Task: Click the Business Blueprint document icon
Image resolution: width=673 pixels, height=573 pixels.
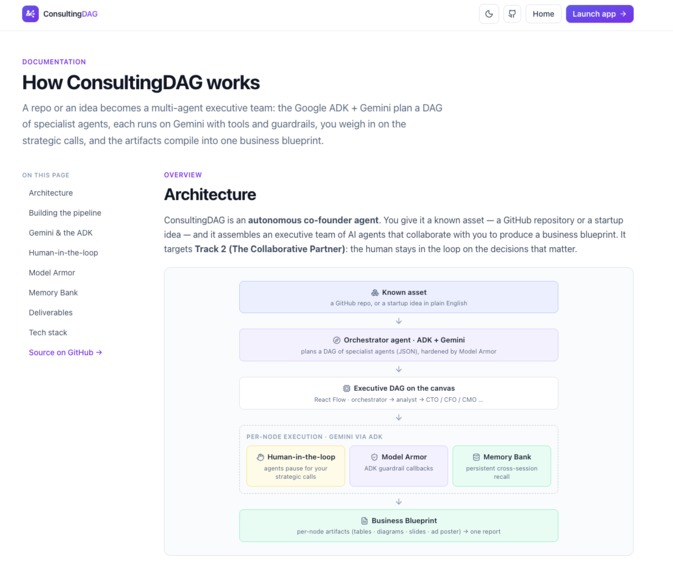Action: pyautogui.click(x=364, y=521)
